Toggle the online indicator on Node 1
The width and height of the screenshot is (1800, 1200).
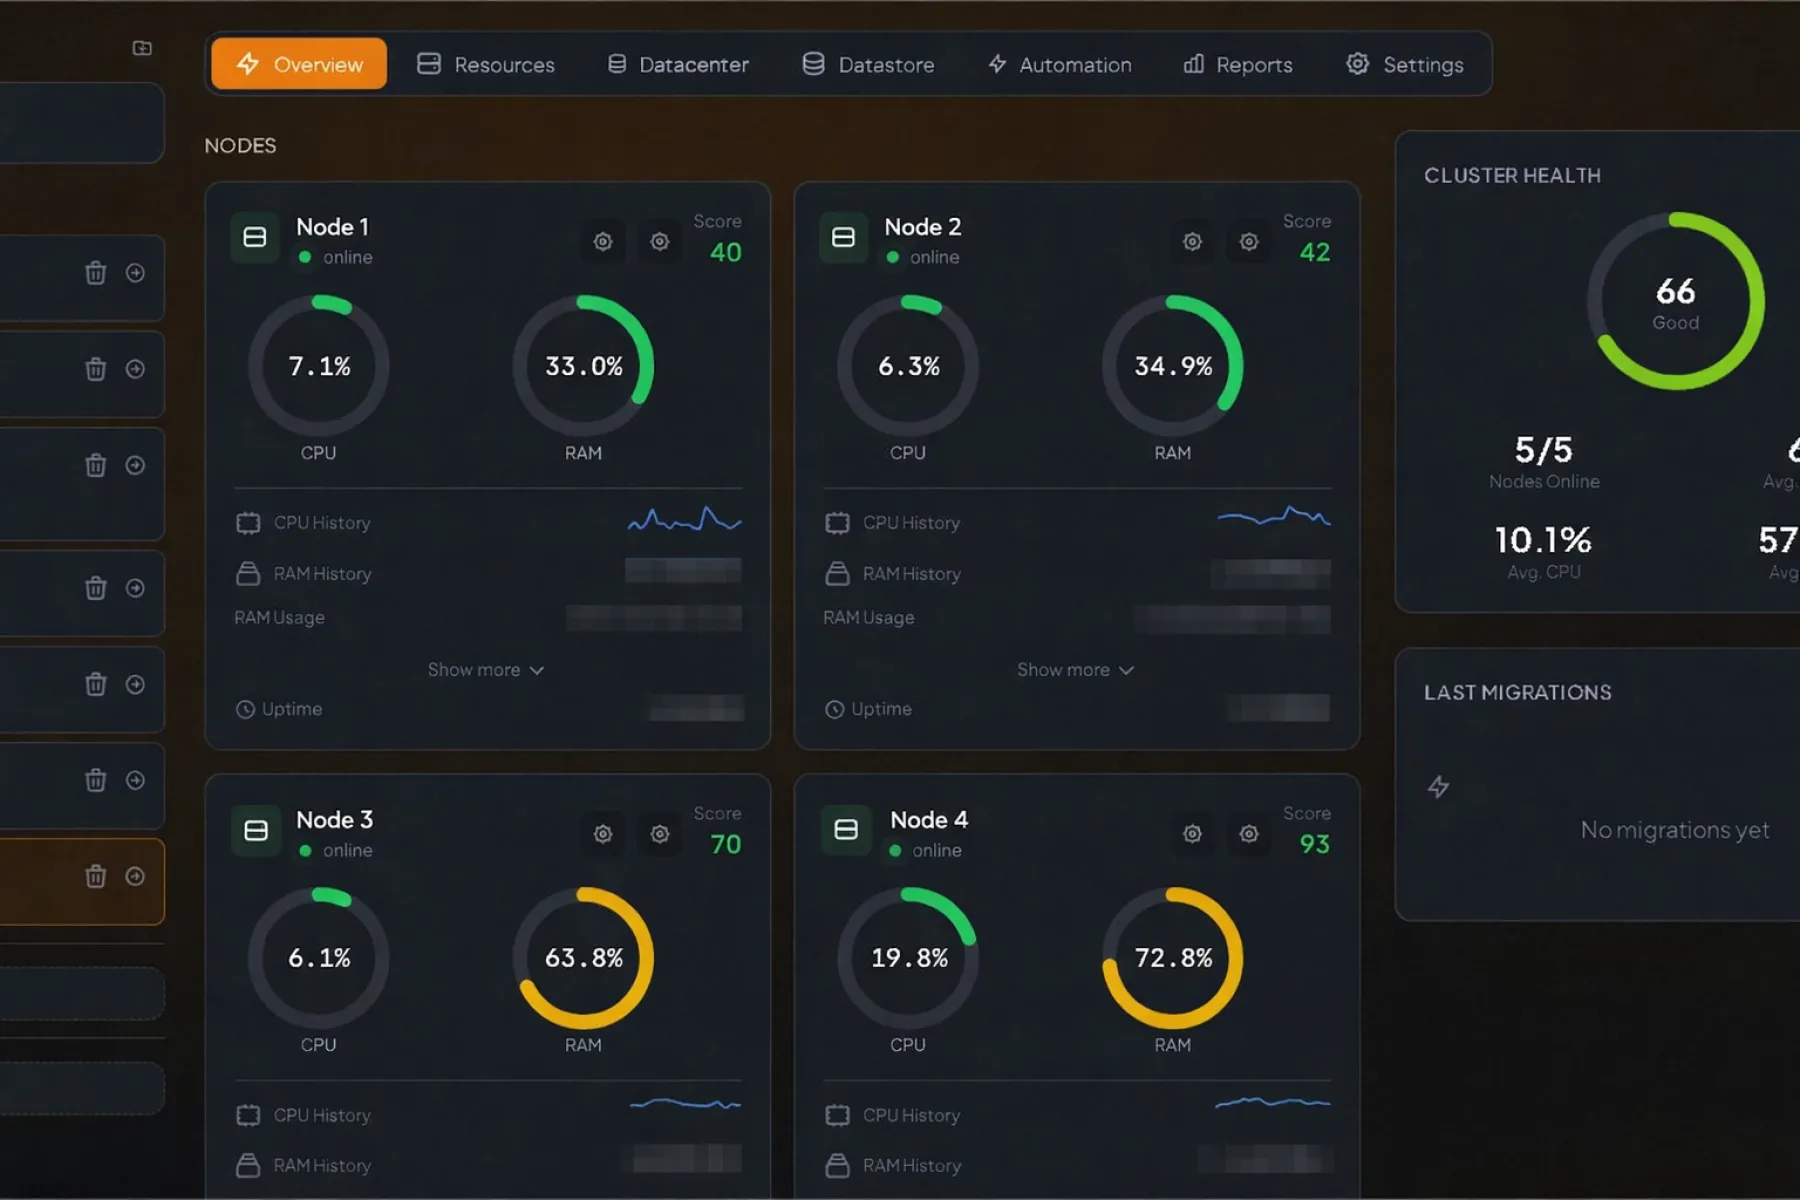[303, 258]
